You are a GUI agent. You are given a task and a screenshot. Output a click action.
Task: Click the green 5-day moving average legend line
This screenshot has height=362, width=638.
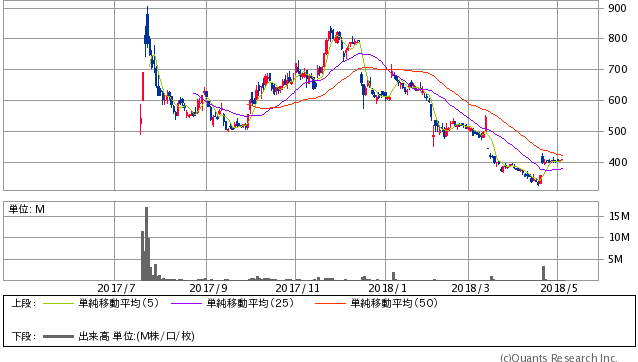click(58, 303)
